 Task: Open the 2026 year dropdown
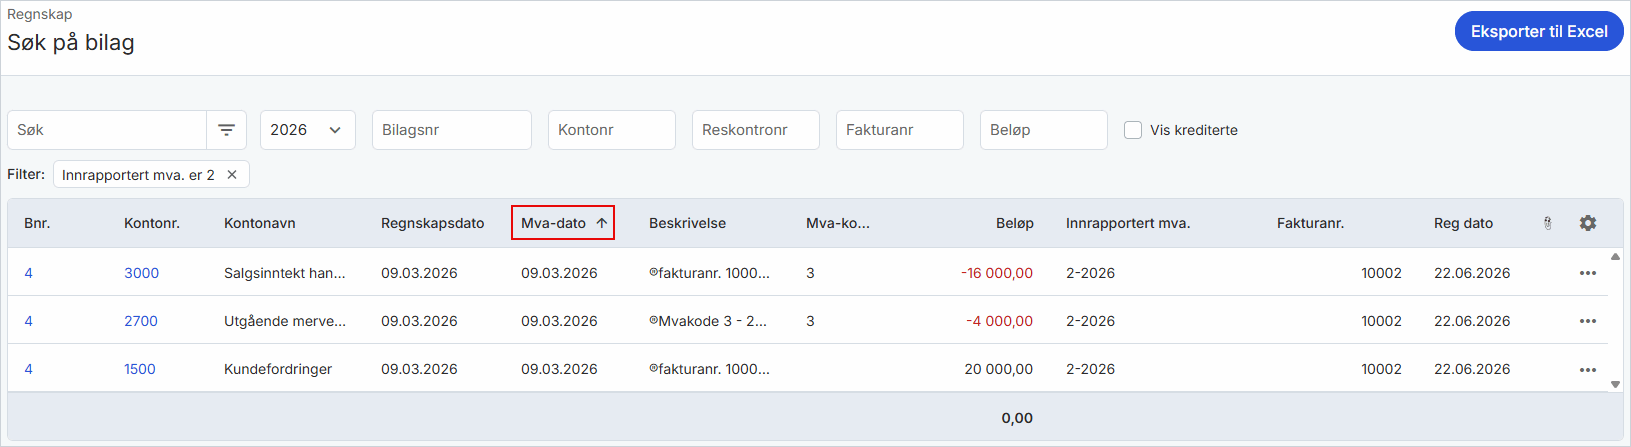pyautogui.click(x=308, y=130)
